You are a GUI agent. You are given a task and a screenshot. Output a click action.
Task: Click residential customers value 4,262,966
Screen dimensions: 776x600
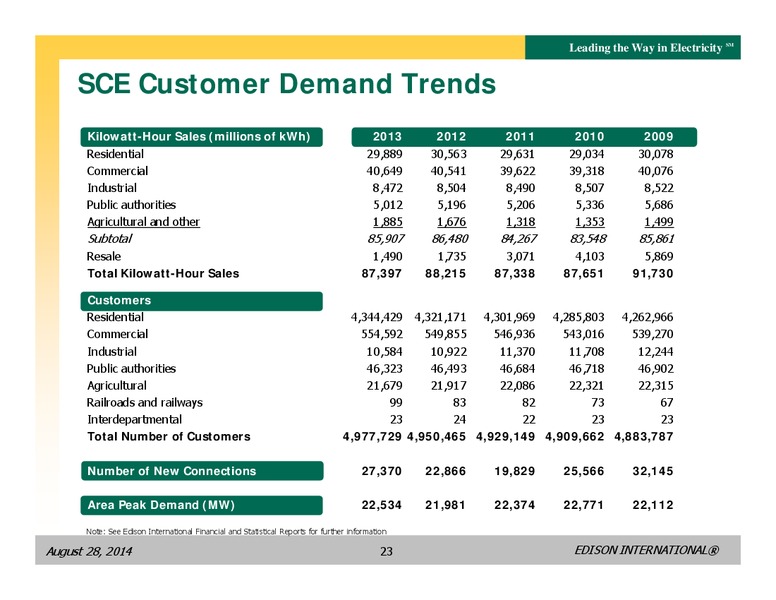[x=647, y=317]
